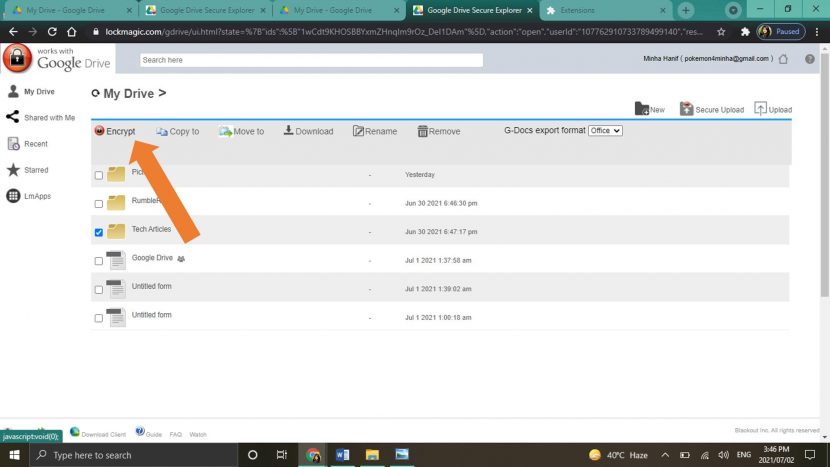830x467 pixels.
Task: Open File Explorer from the taskbar
Action: click(x=372, y=455)
